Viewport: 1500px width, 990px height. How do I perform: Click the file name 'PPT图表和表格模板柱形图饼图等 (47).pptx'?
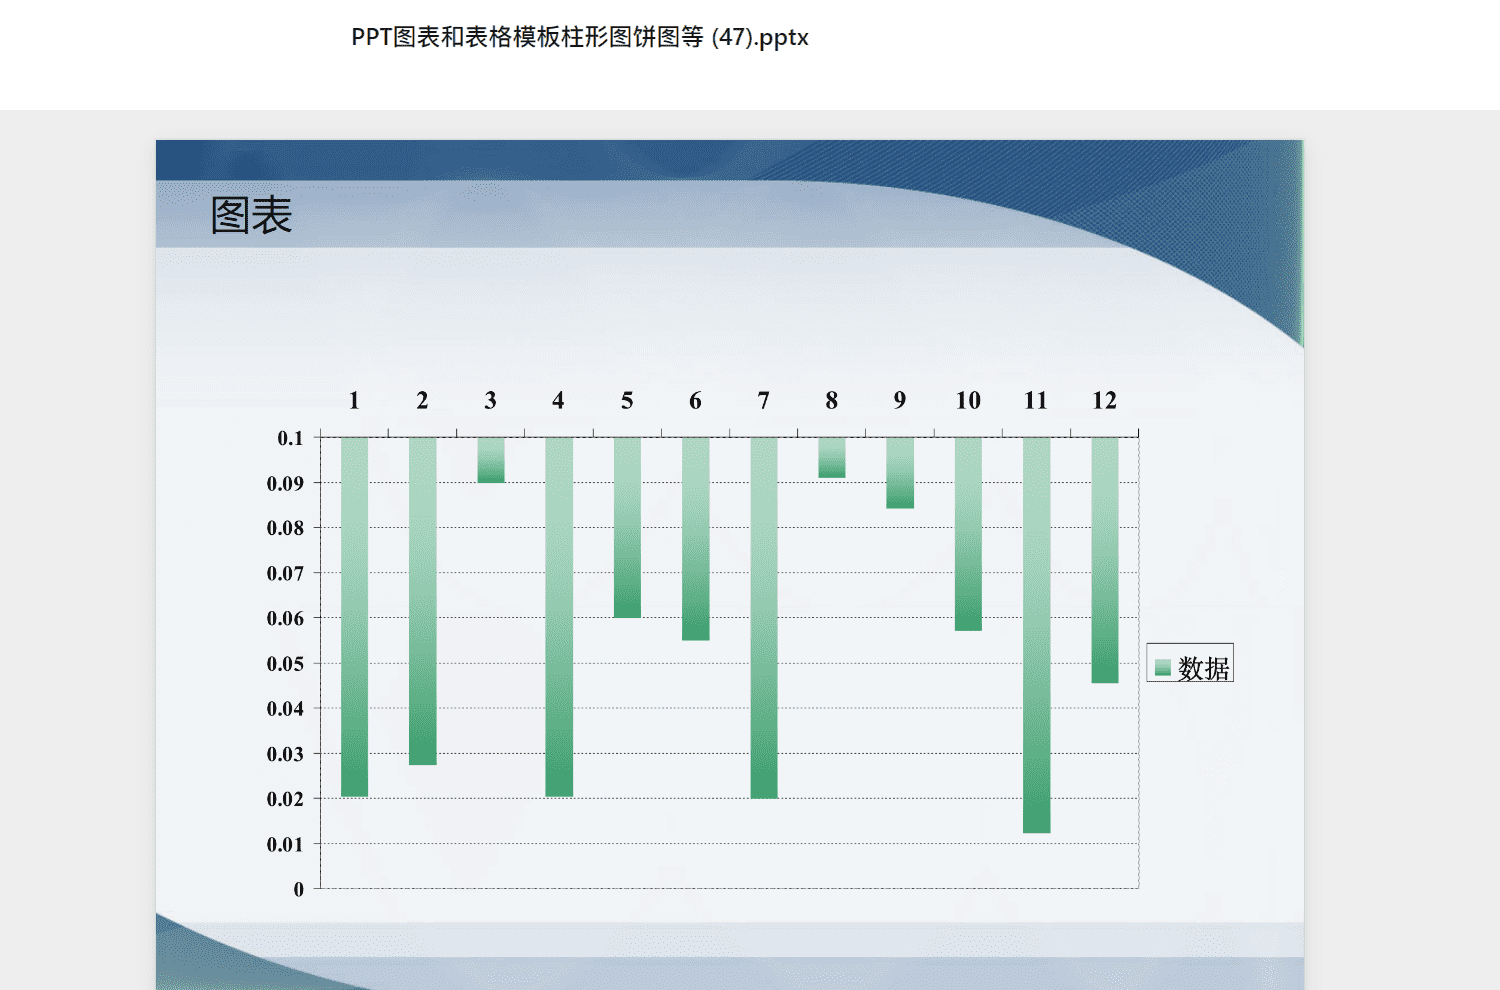coord(580,38)
